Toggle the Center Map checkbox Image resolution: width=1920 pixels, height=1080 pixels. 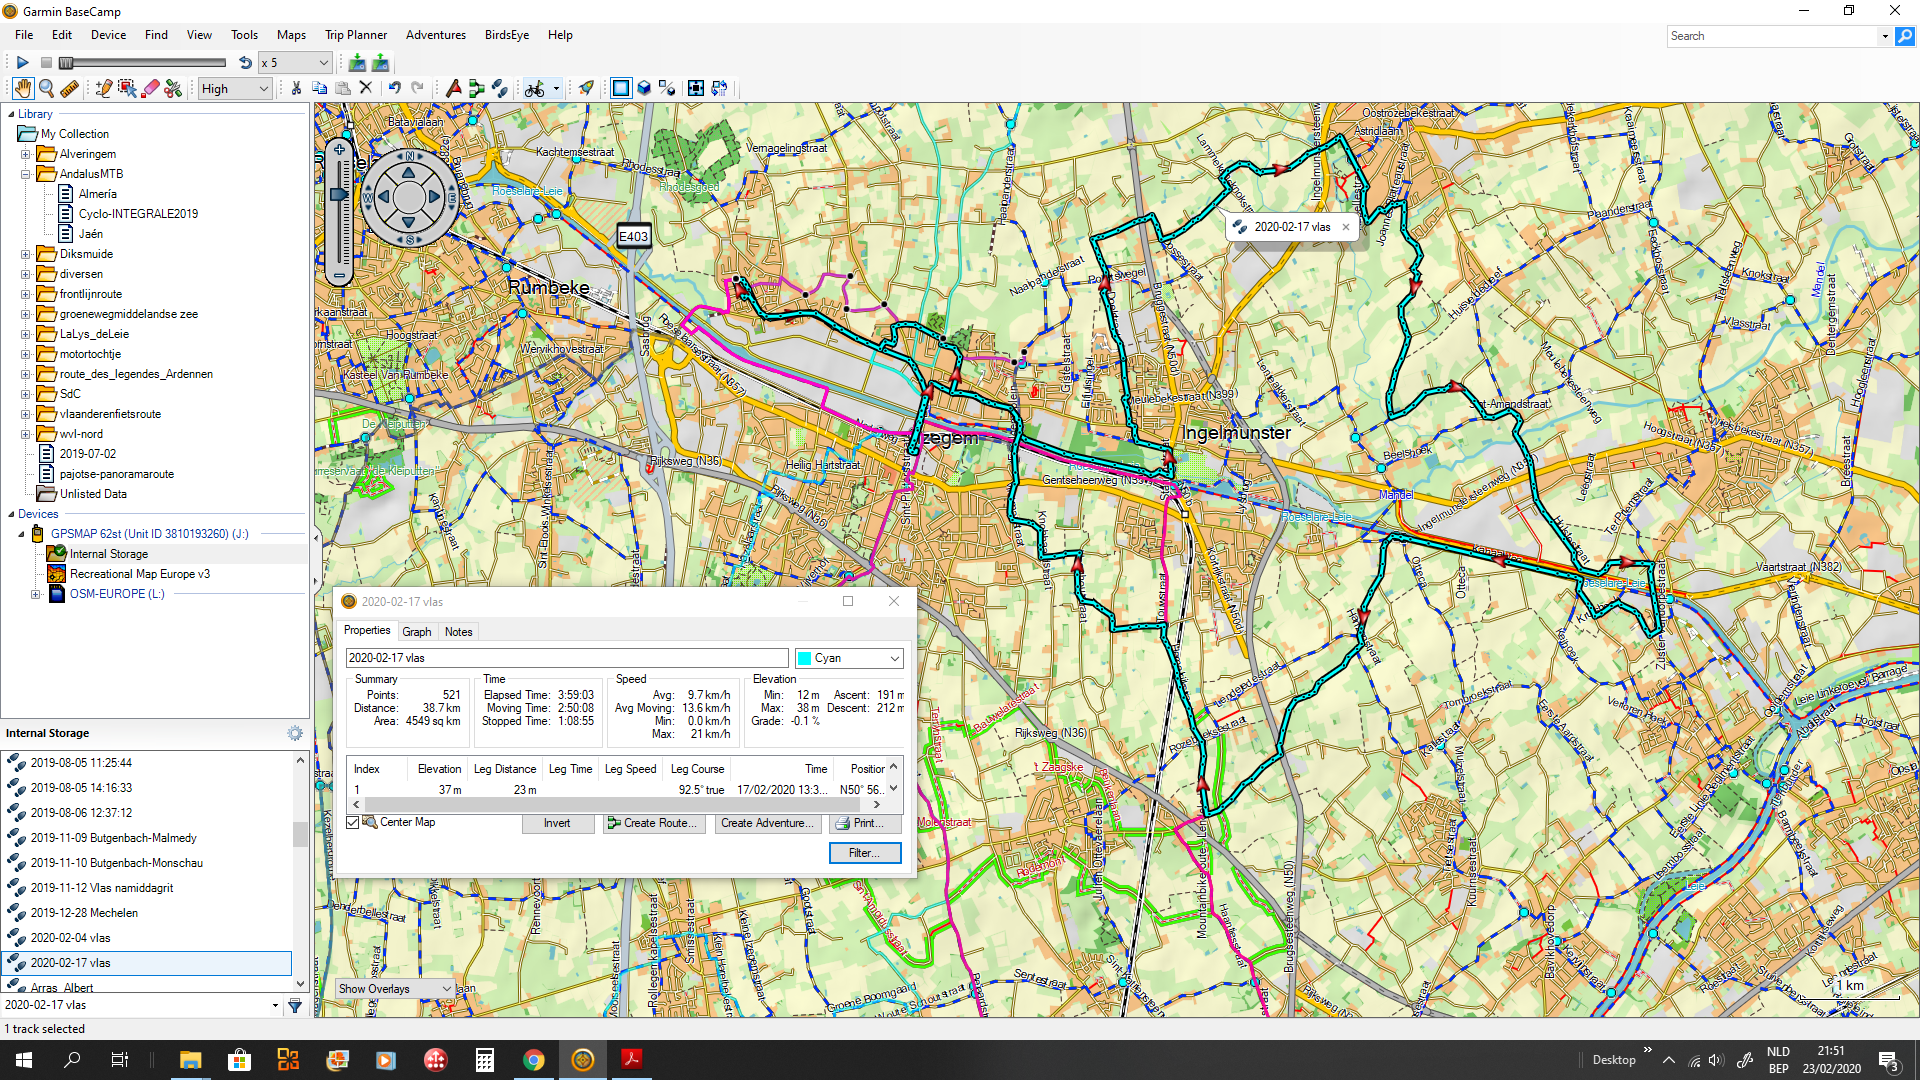point(352,822)
